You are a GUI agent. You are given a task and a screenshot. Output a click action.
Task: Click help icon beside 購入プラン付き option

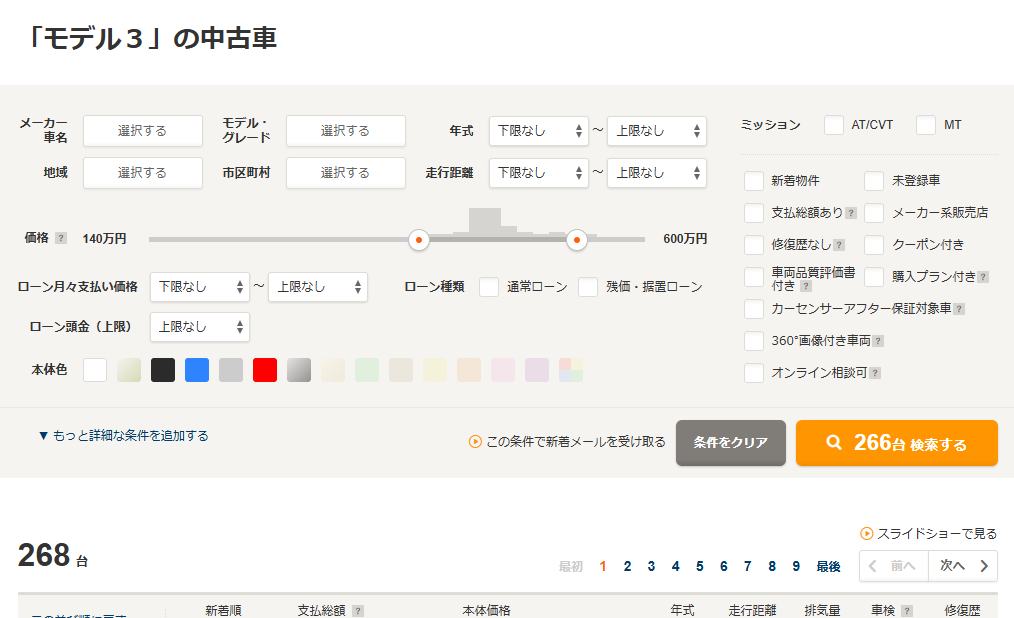click(x=983, y=277)
